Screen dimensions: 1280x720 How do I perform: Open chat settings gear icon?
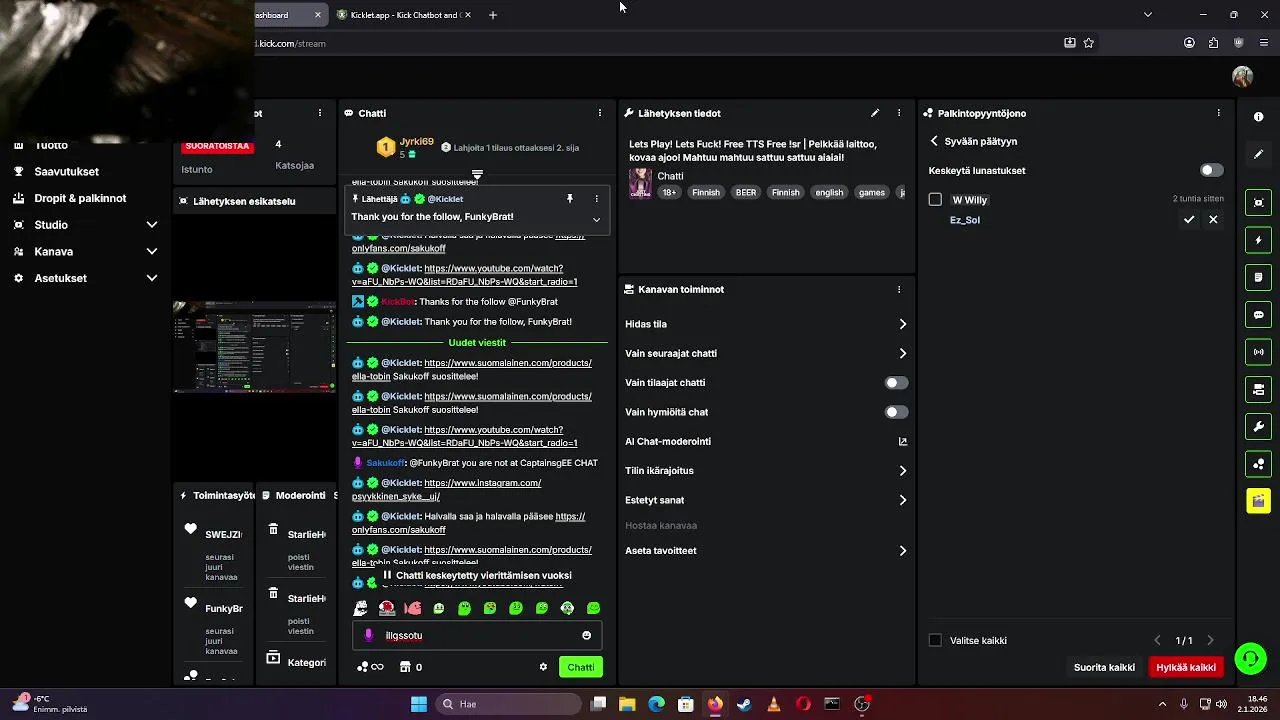tap(543, 667)
